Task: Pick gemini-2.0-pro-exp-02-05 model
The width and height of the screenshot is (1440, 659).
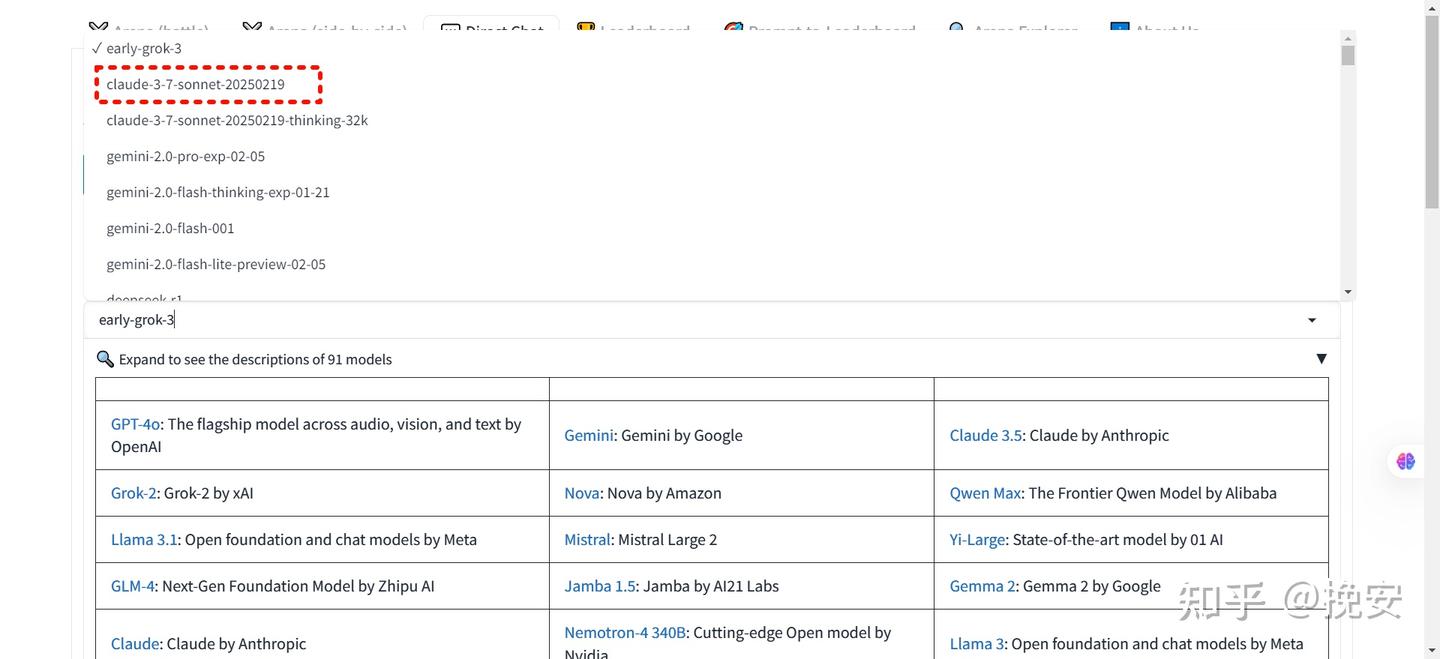Action: pos(186,156)
